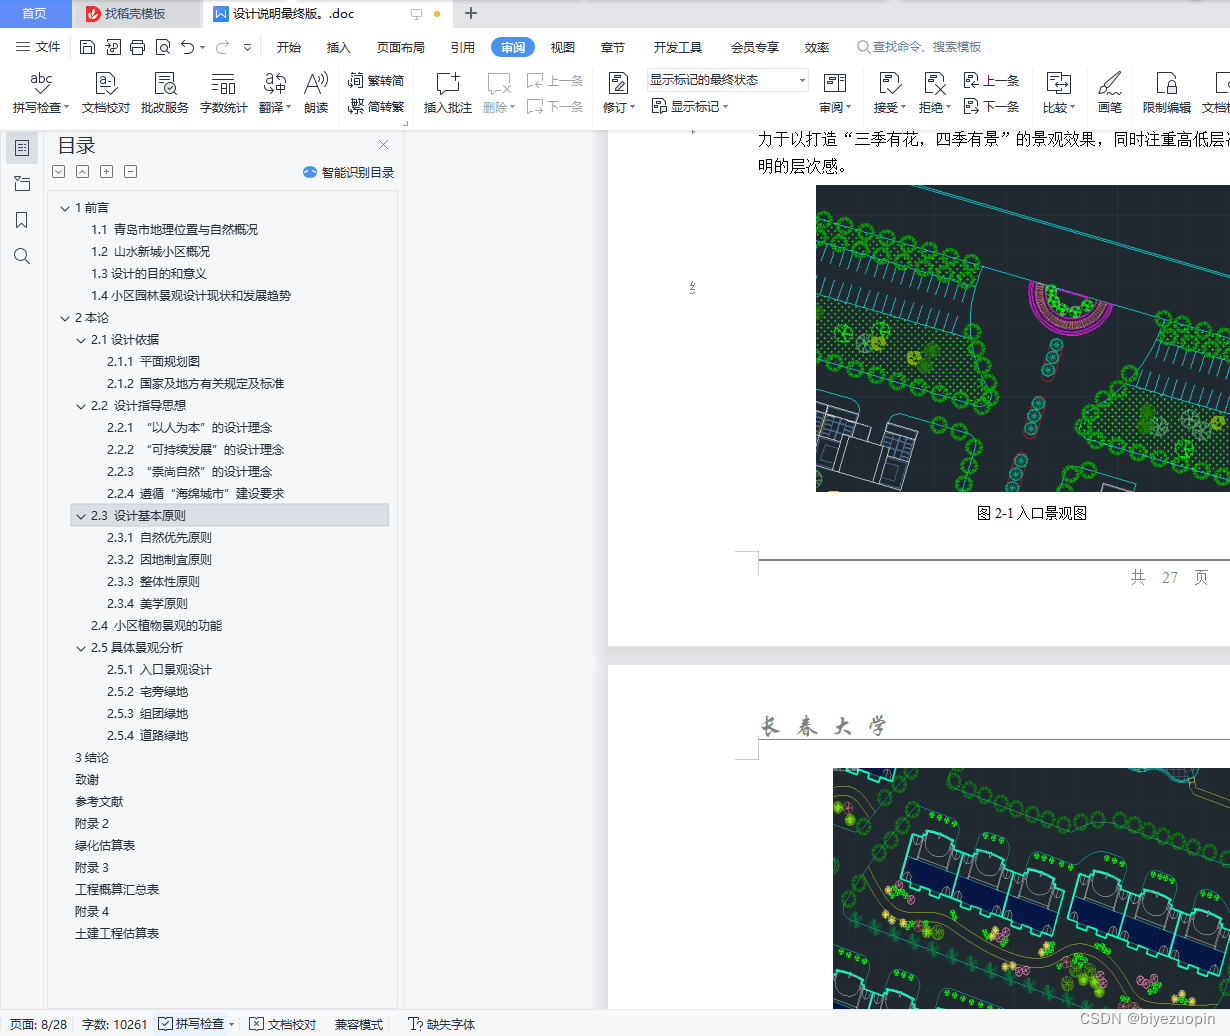Collapse the '1 前言' outline node

click(x=65, y=208)
